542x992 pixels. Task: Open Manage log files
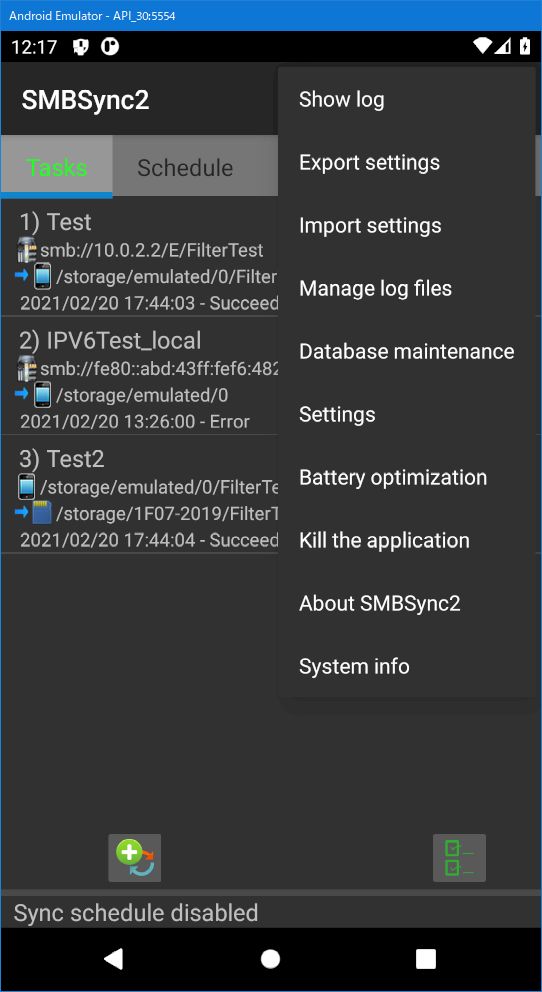(x=407, y=288)
